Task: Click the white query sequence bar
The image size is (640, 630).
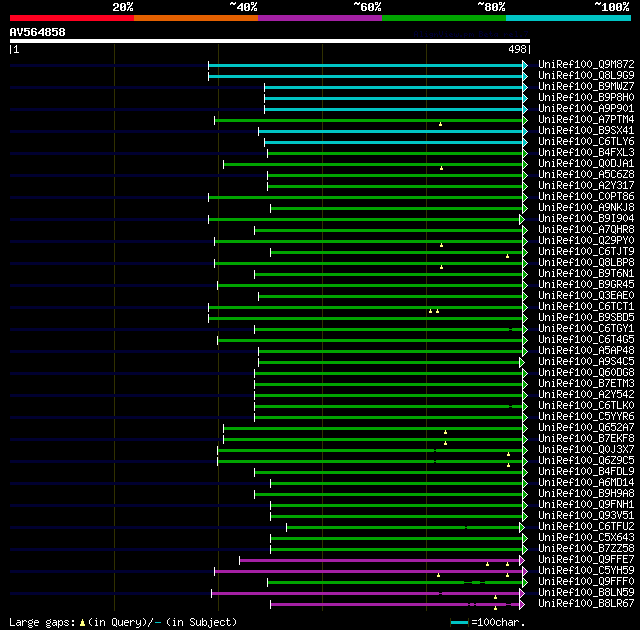Action: (x=270, y=41)
